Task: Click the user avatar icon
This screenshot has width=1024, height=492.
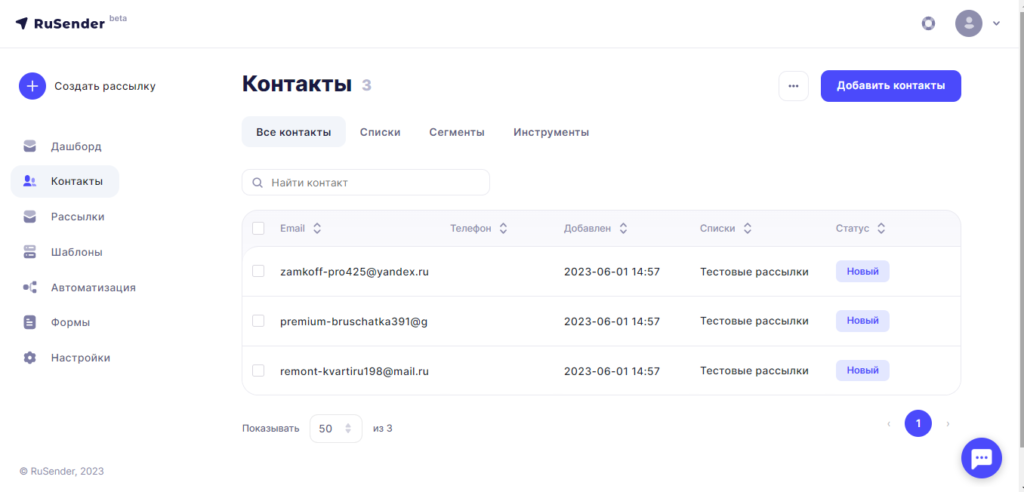Action: point(968,24)
